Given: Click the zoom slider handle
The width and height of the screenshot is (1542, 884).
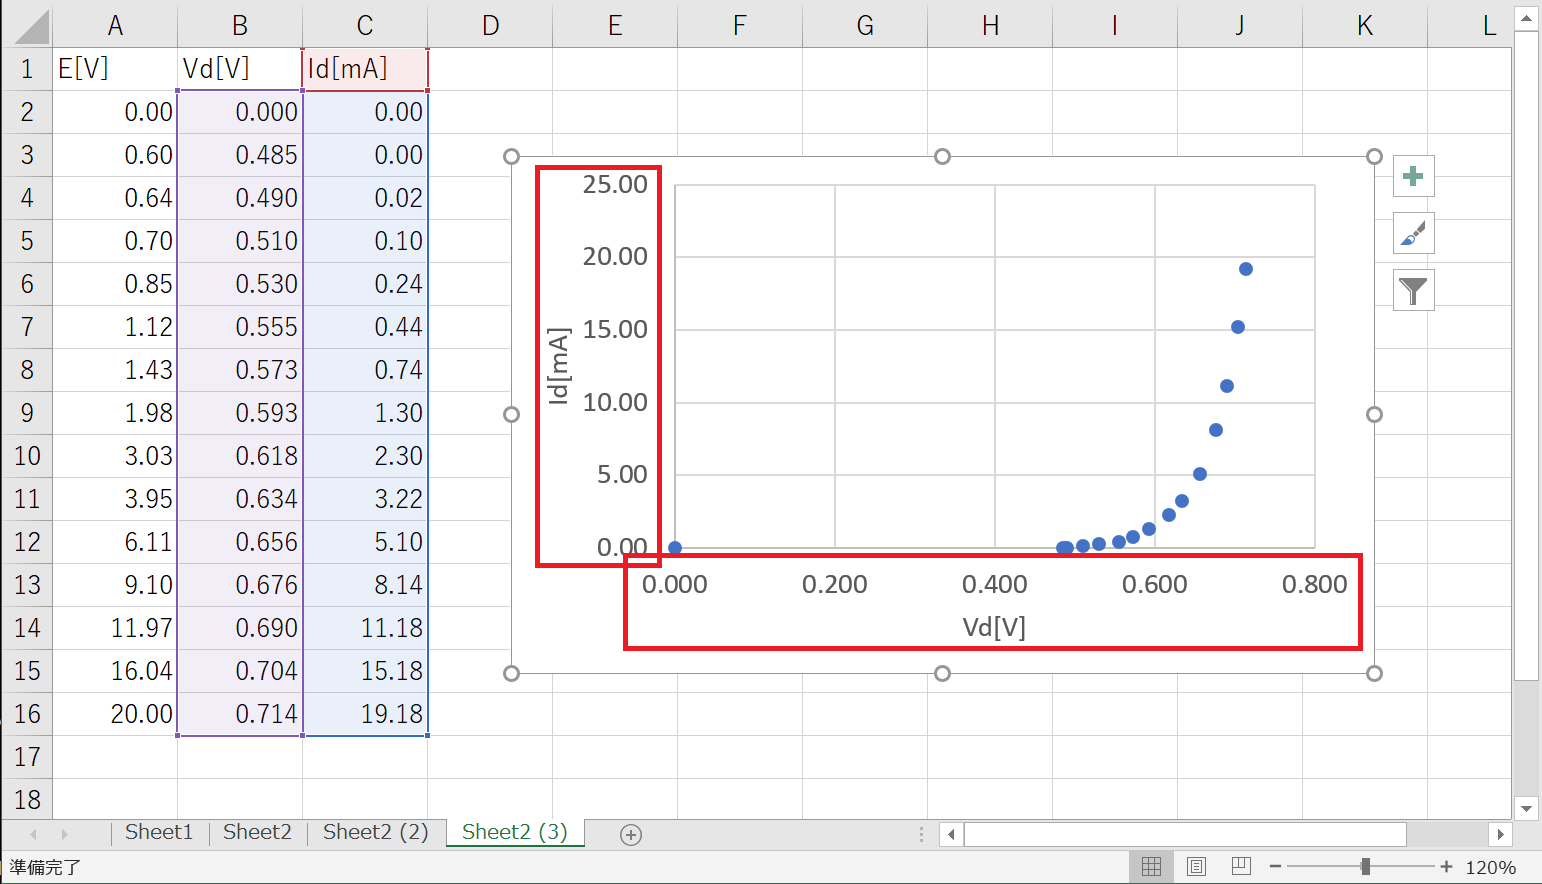Looking at the screenshot, I should pos(1365,867).
